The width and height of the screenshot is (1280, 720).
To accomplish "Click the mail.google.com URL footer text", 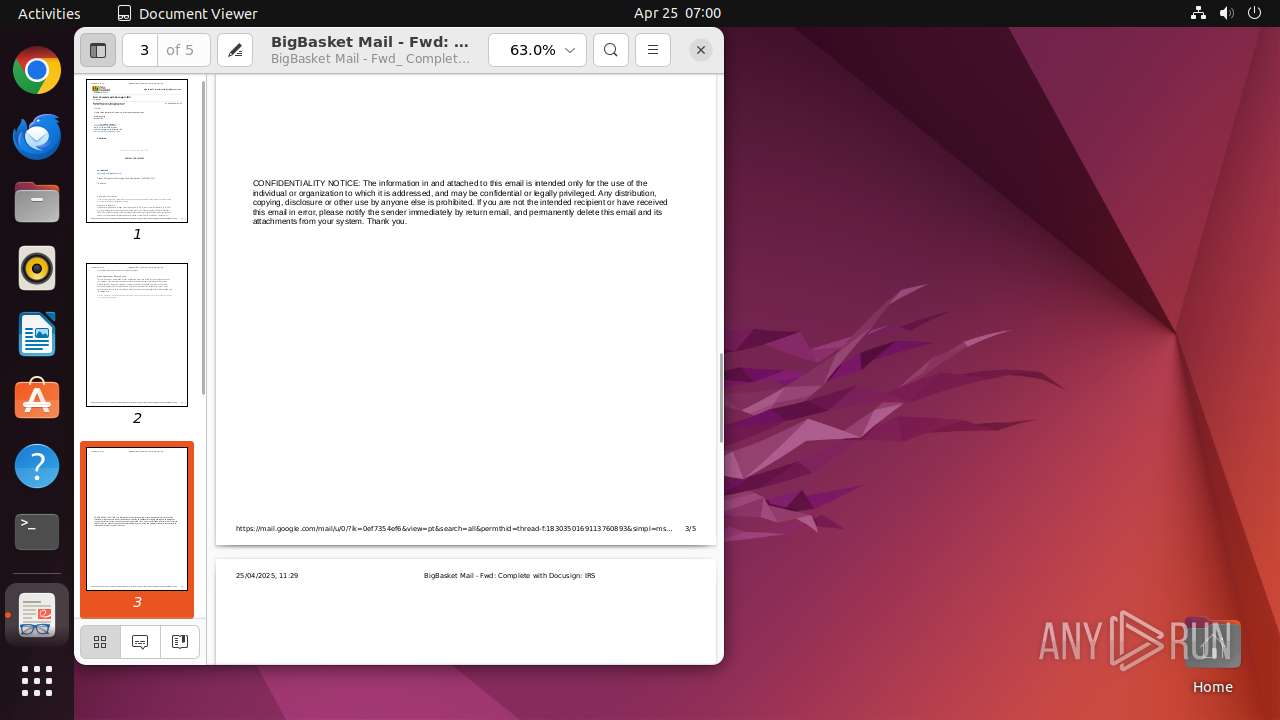I will [x=454, y=528].
